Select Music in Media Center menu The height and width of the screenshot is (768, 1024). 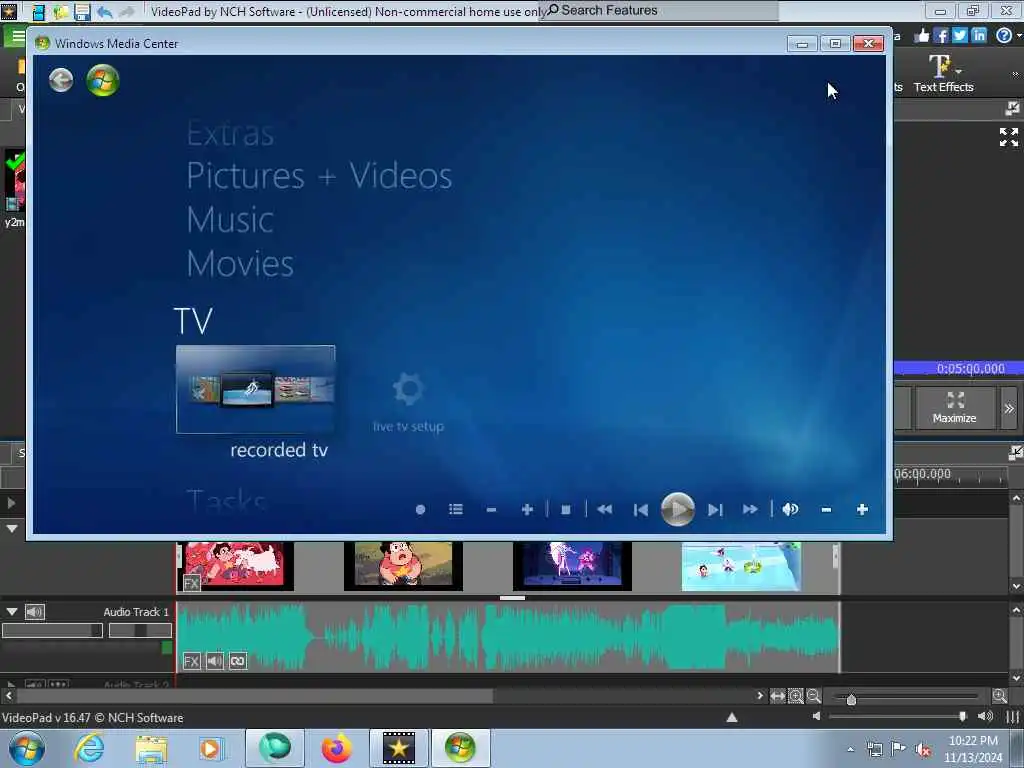click(x=230, y=219)
